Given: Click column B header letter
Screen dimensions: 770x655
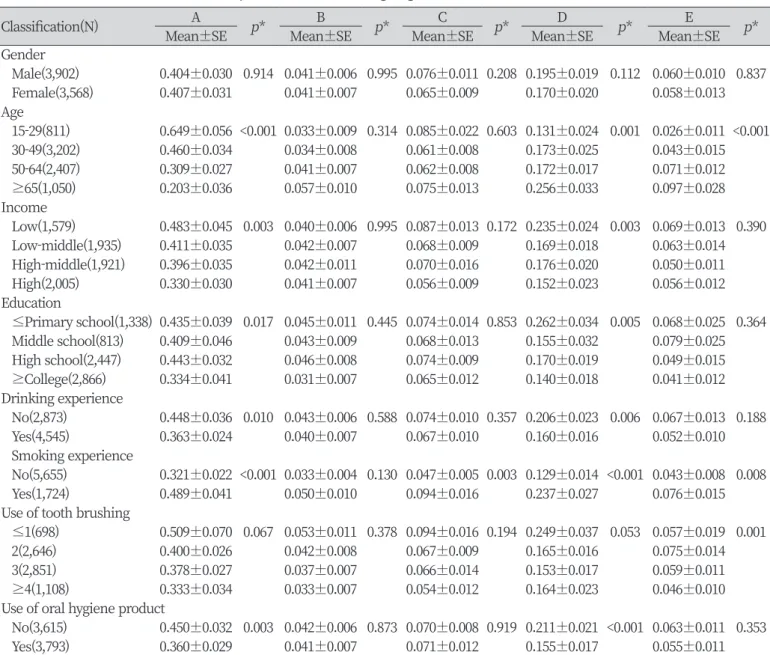Looking at the screenshot, I should [321, 18].
